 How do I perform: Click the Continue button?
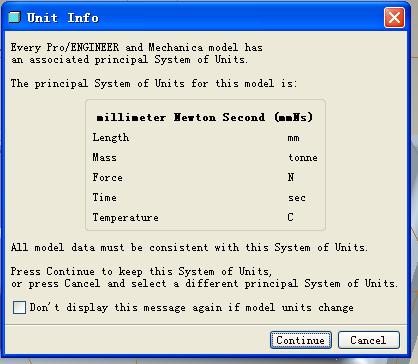click(300, 340)
